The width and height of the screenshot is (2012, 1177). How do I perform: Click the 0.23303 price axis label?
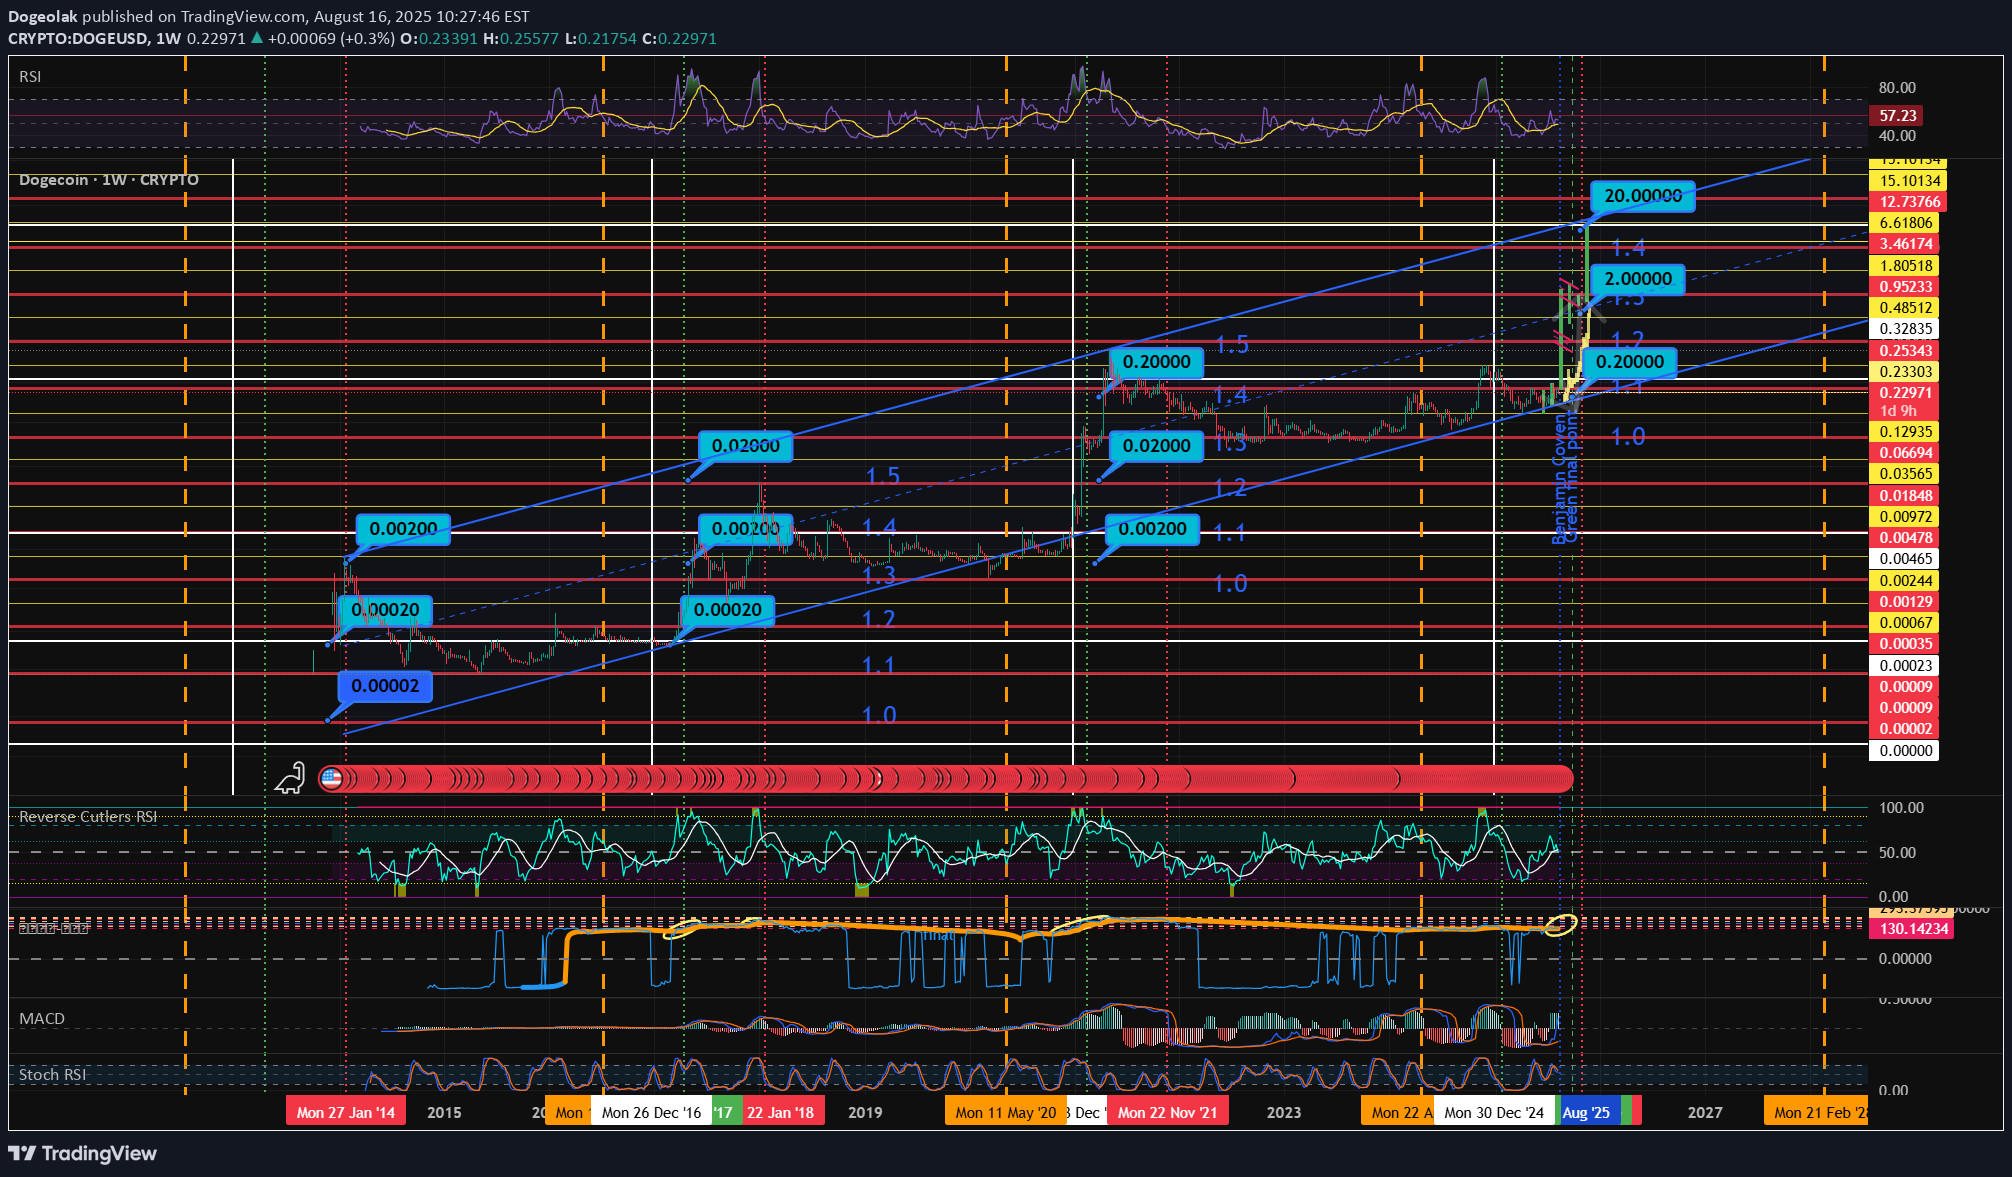tap(1904, 372)
